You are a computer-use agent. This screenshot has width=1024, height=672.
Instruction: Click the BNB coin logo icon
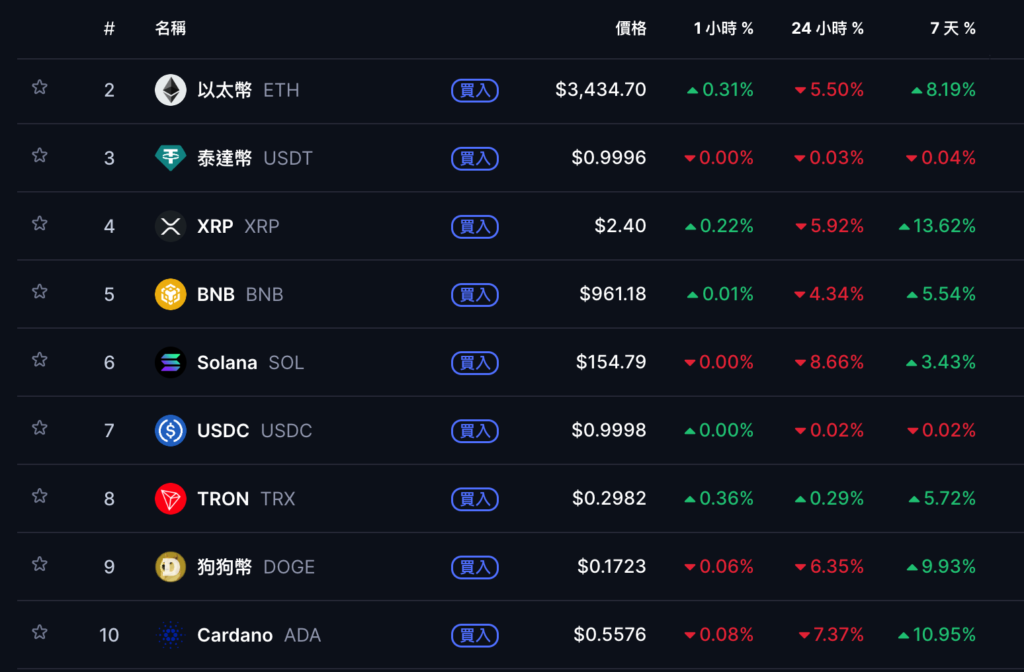point(170,294)
